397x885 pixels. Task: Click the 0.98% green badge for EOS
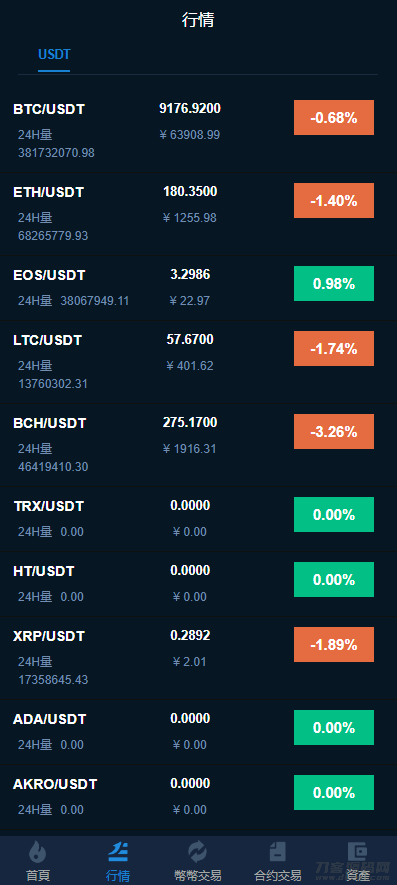pos(334,283)
